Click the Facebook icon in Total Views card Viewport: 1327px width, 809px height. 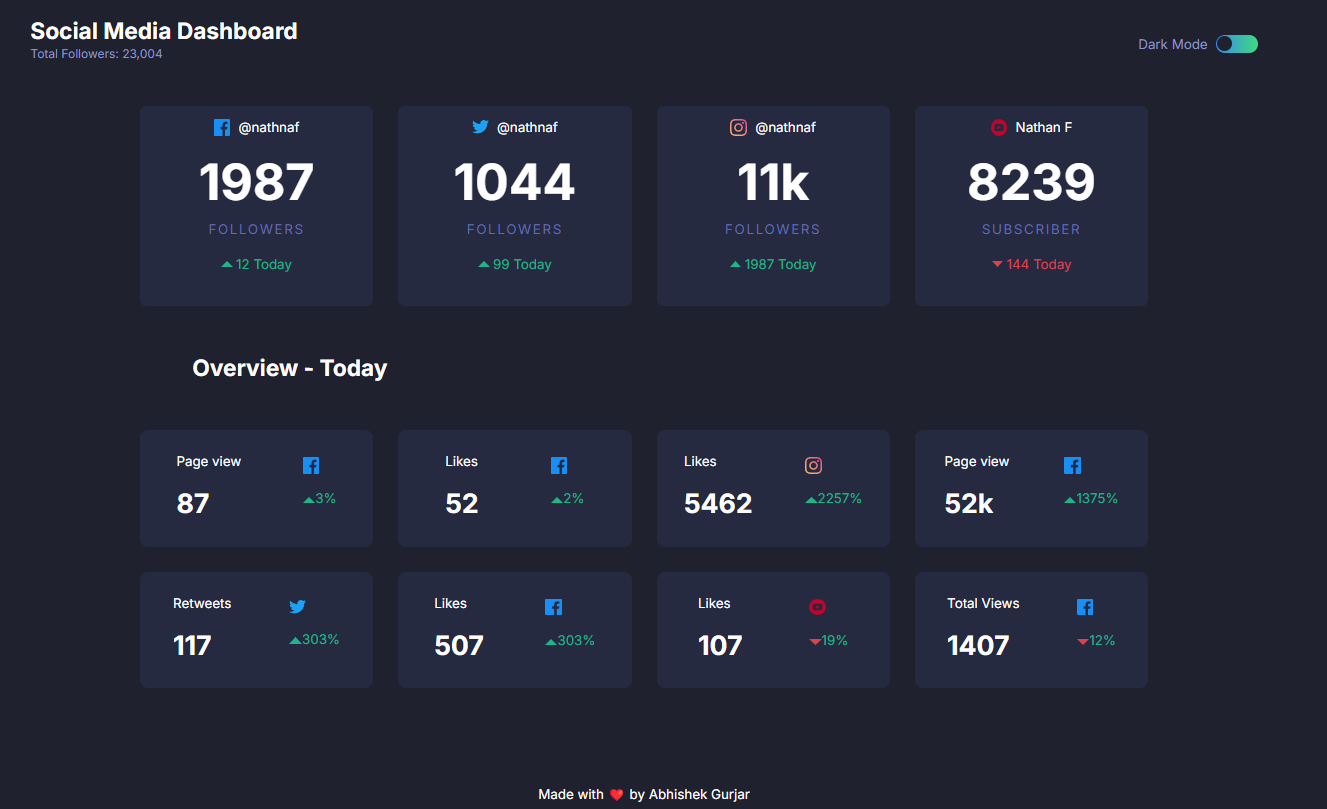click(1085, 607)
